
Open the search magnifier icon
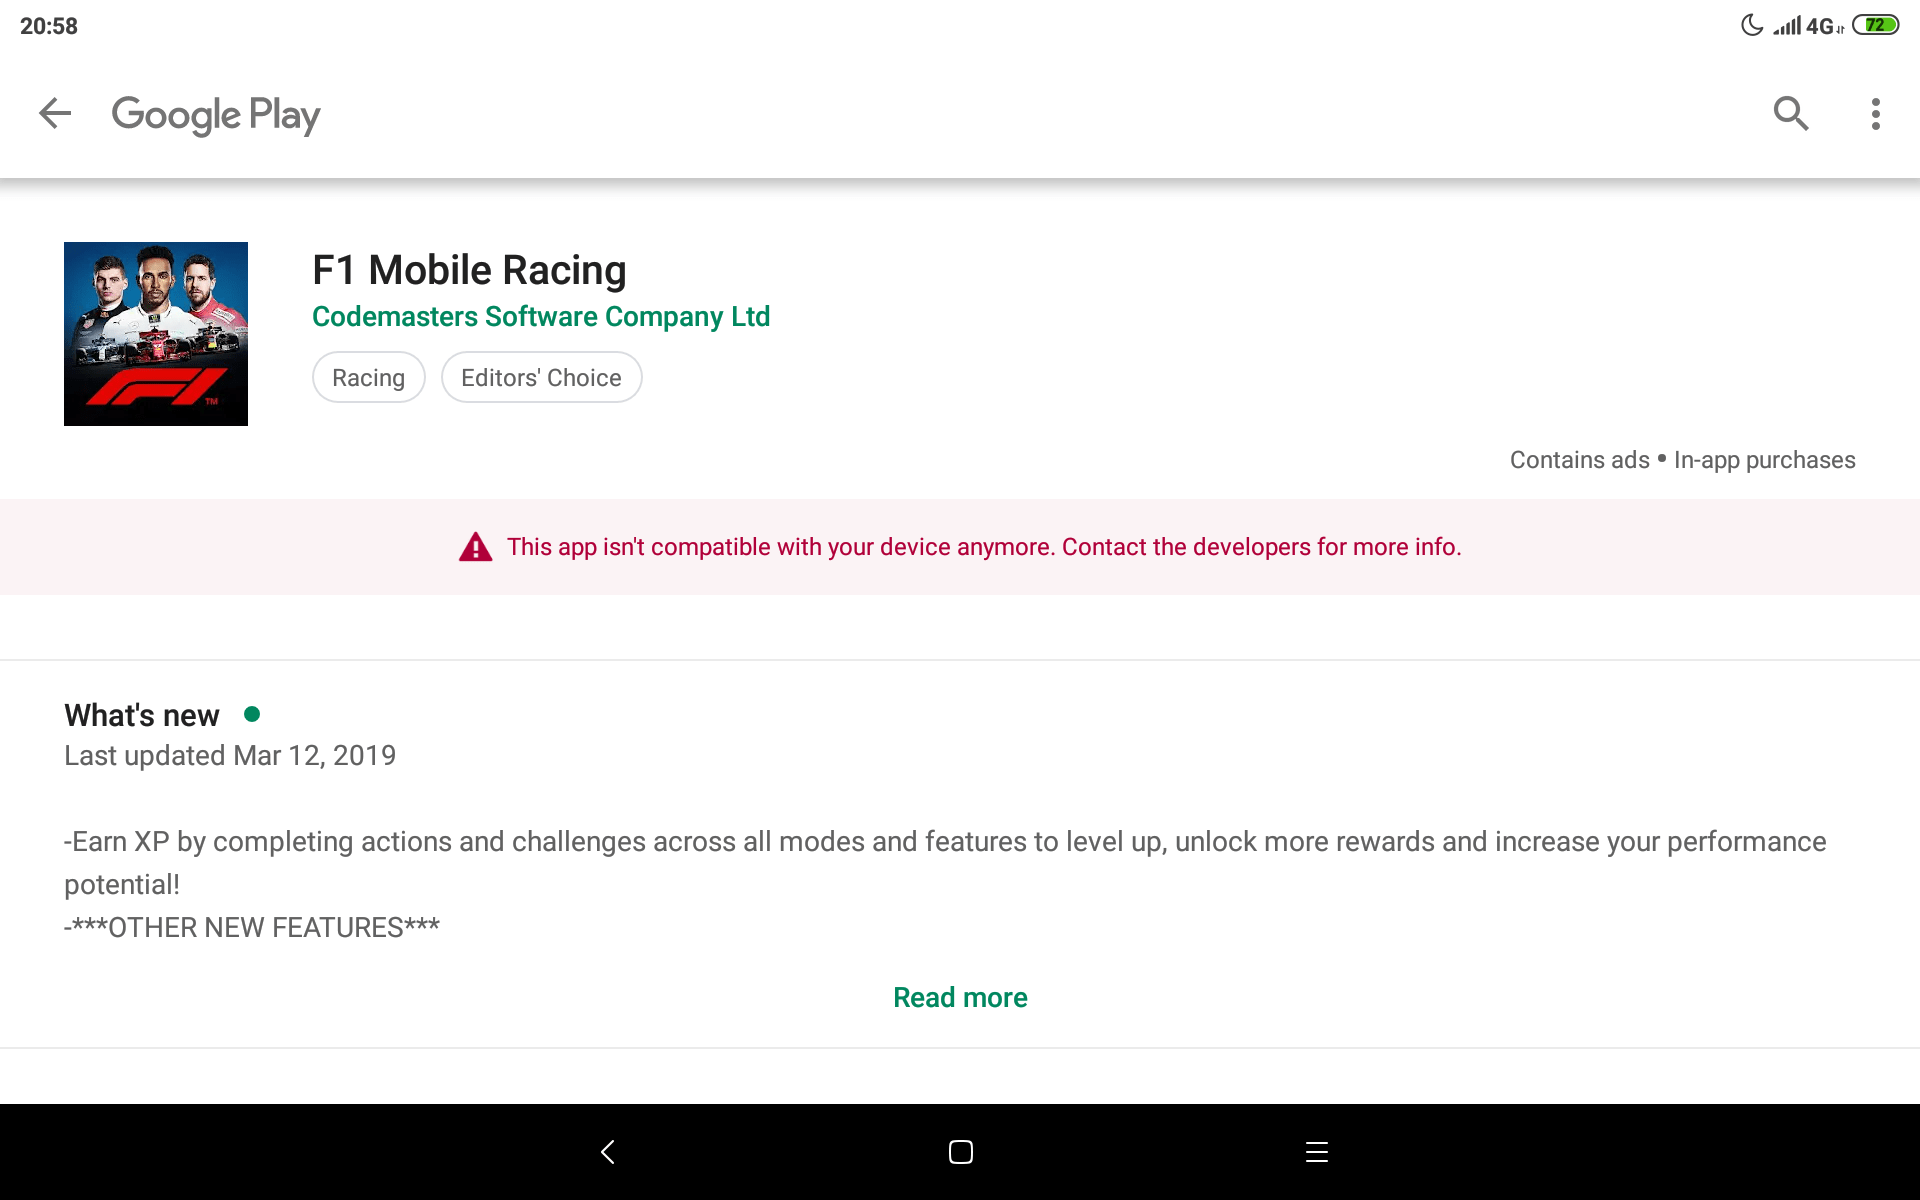pyautogui.click(x=1790, y=114)
